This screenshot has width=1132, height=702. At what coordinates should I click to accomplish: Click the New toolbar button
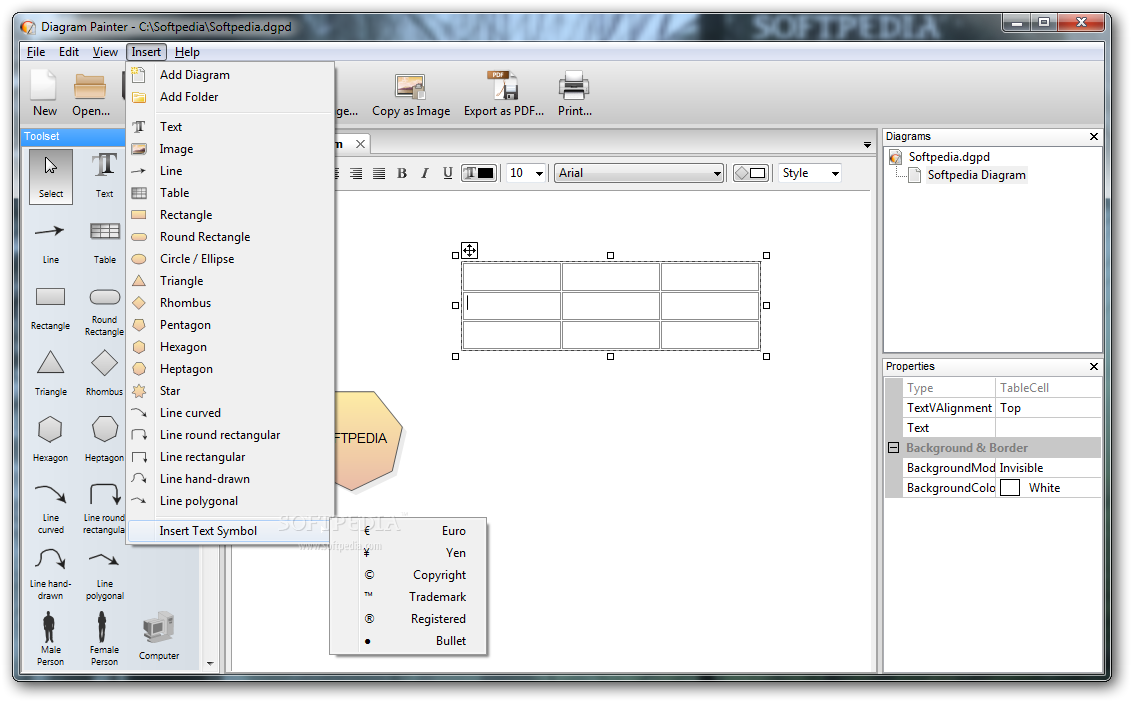[45, 94]
